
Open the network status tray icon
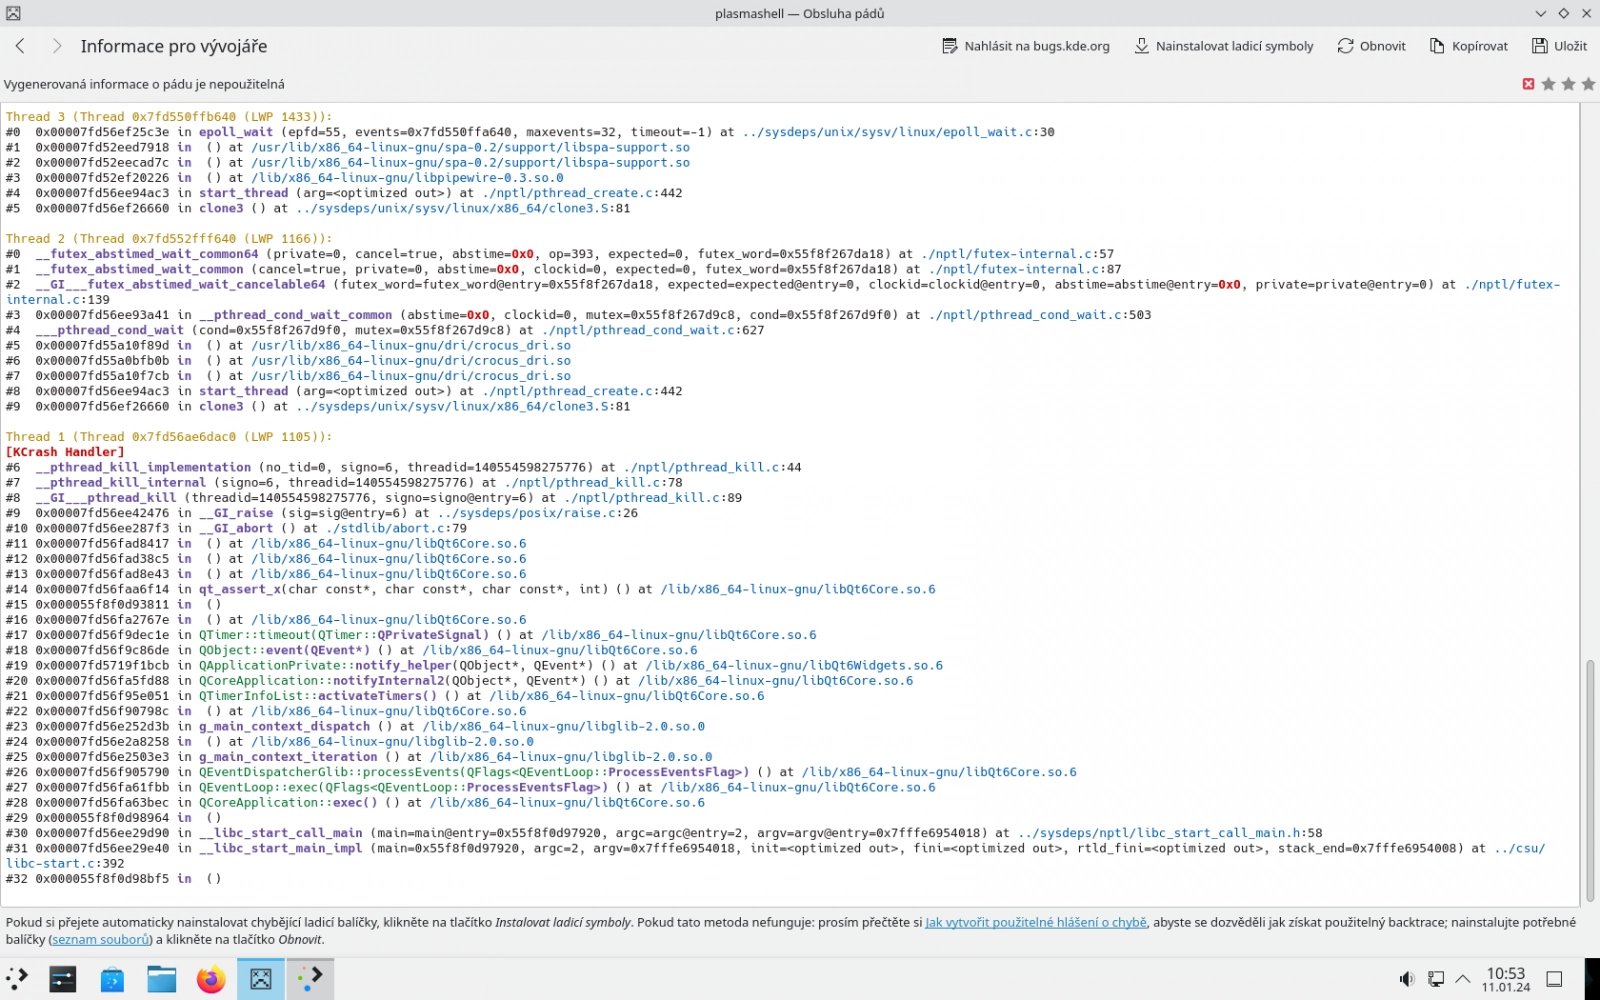[x=1435, y=979]
